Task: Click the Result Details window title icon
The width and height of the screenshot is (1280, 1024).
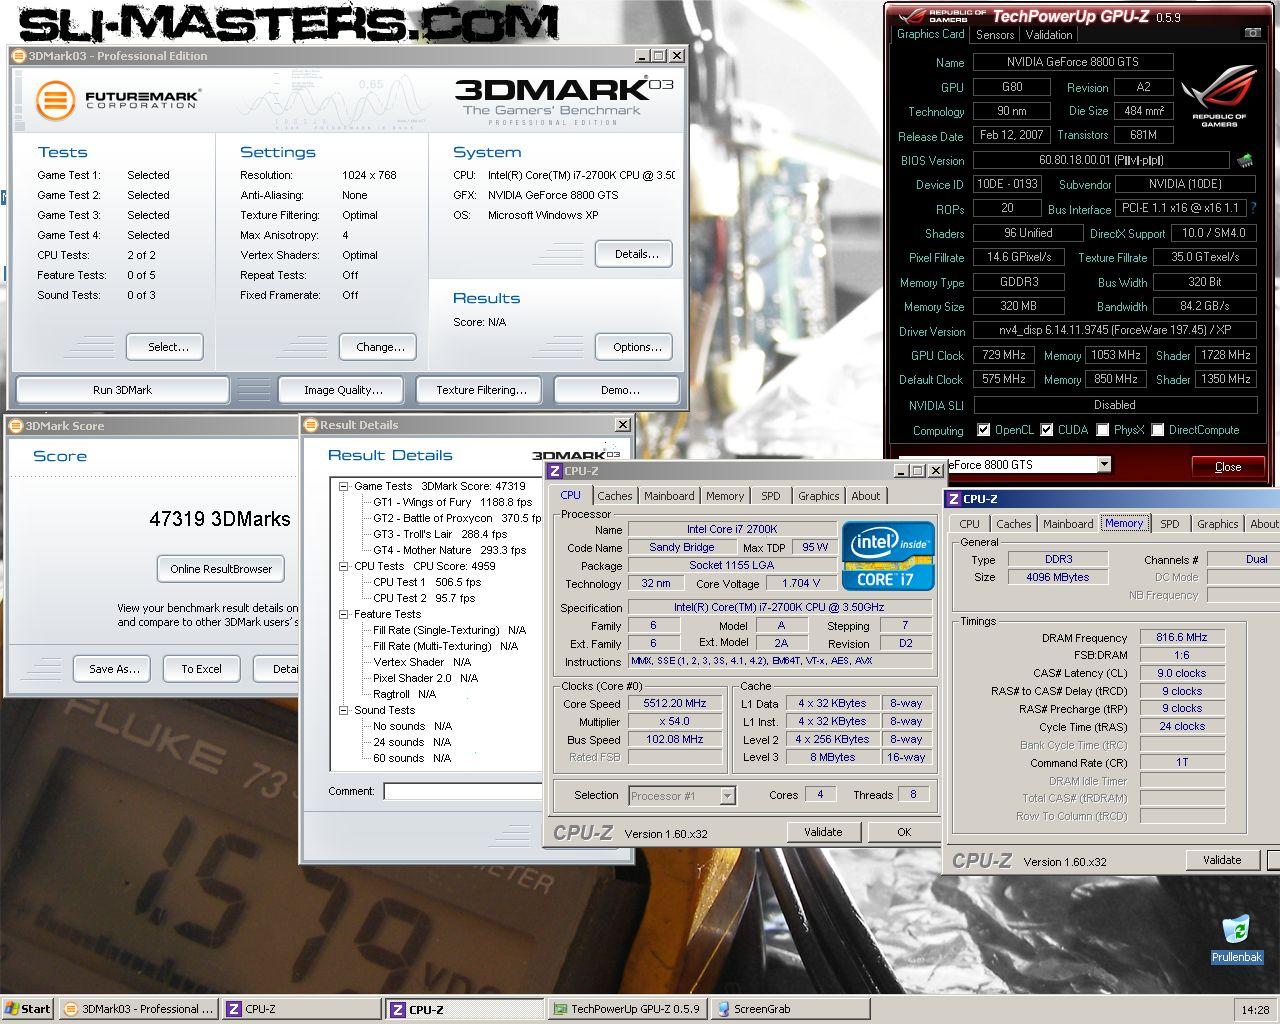Action: [310, 425]
